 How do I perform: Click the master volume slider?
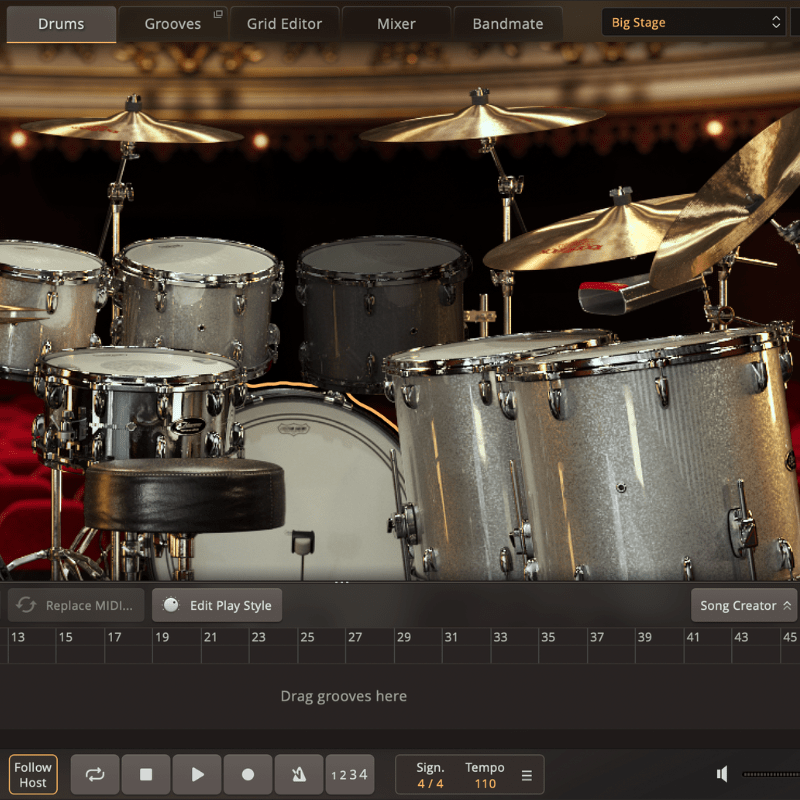pos(770,774)
